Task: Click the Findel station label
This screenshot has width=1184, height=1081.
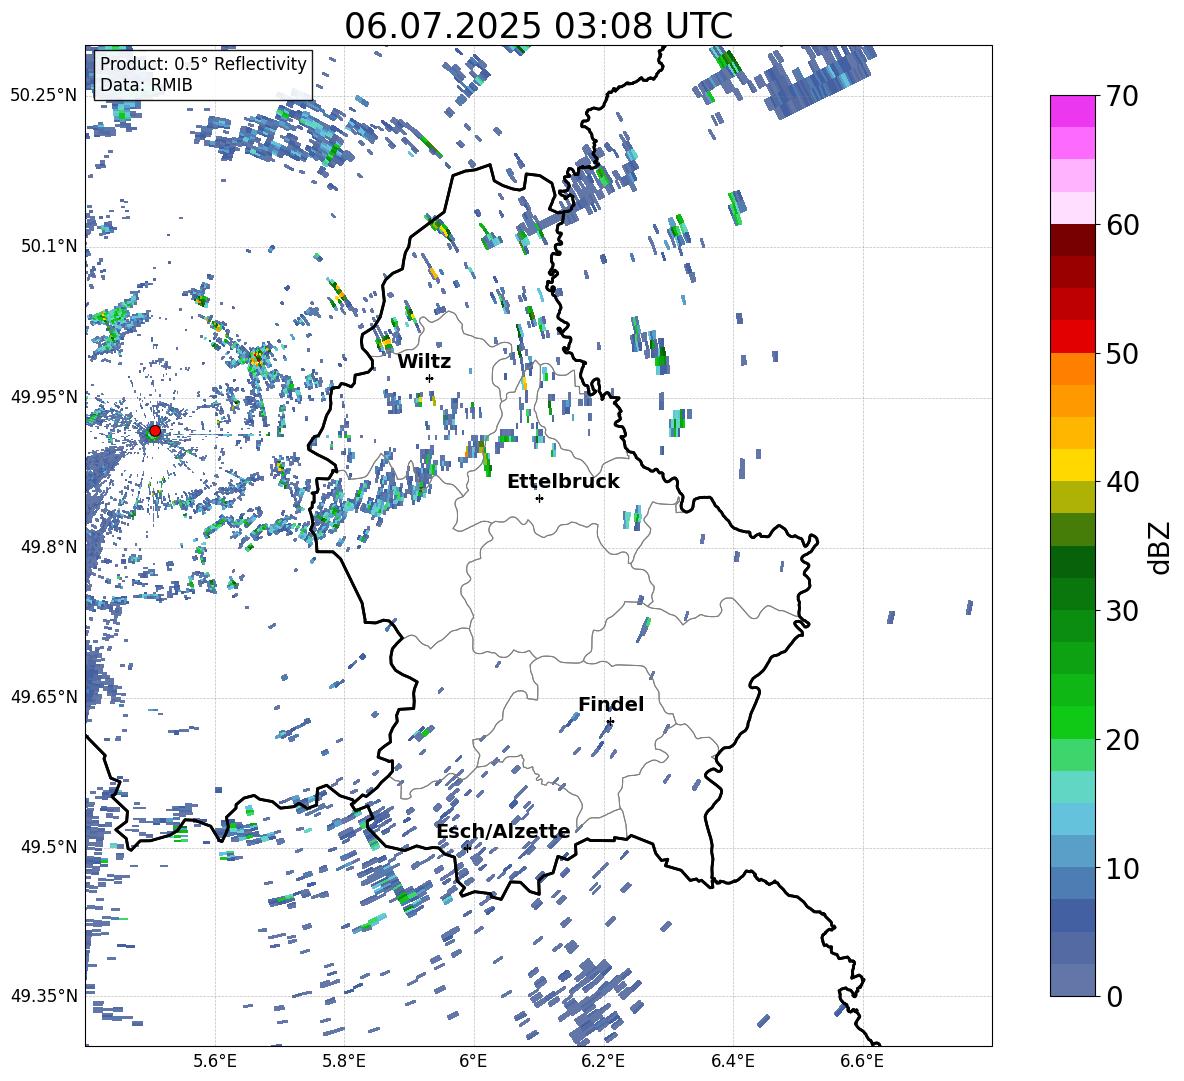Action: (x=611, y=704)
